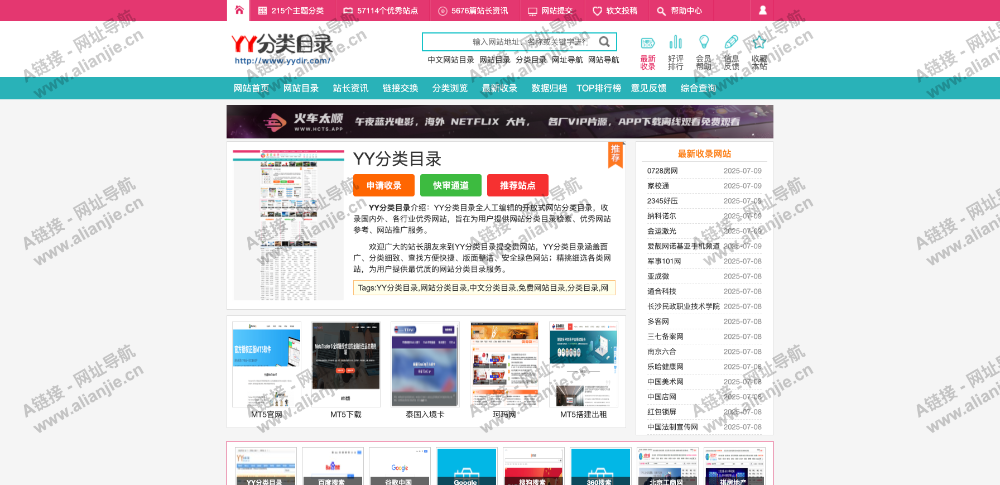
Task: Open 软文投稿 in the top bar
Action: tap(615, 11)
